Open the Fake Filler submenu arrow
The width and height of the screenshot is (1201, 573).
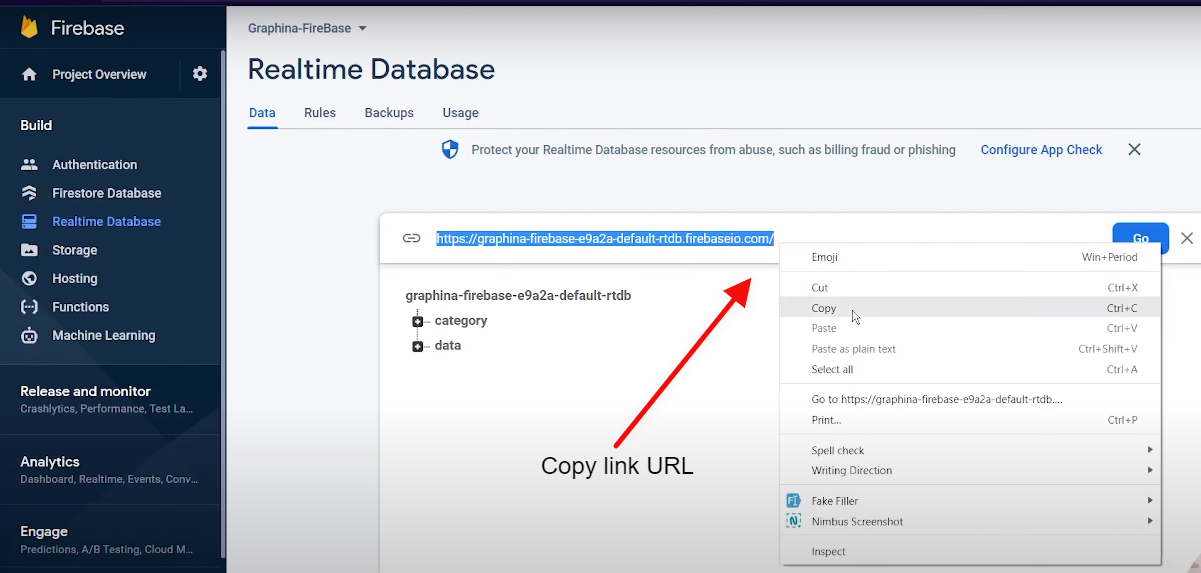click(1150, 500)
